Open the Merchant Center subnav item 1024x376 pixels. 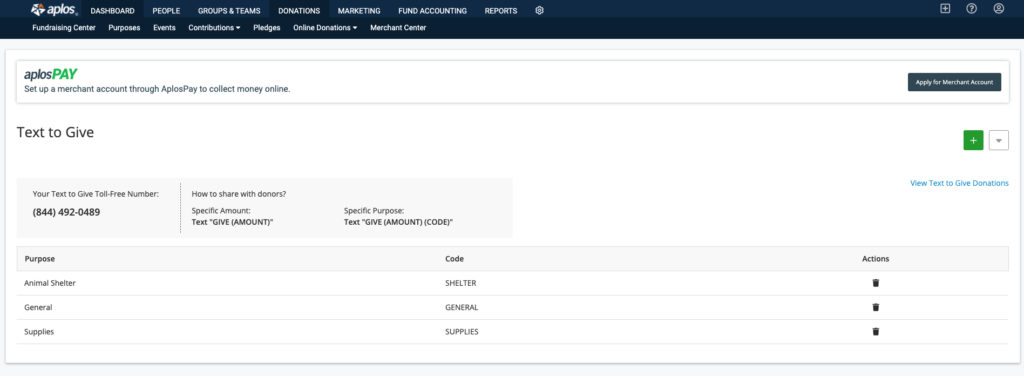click(398, 28)
